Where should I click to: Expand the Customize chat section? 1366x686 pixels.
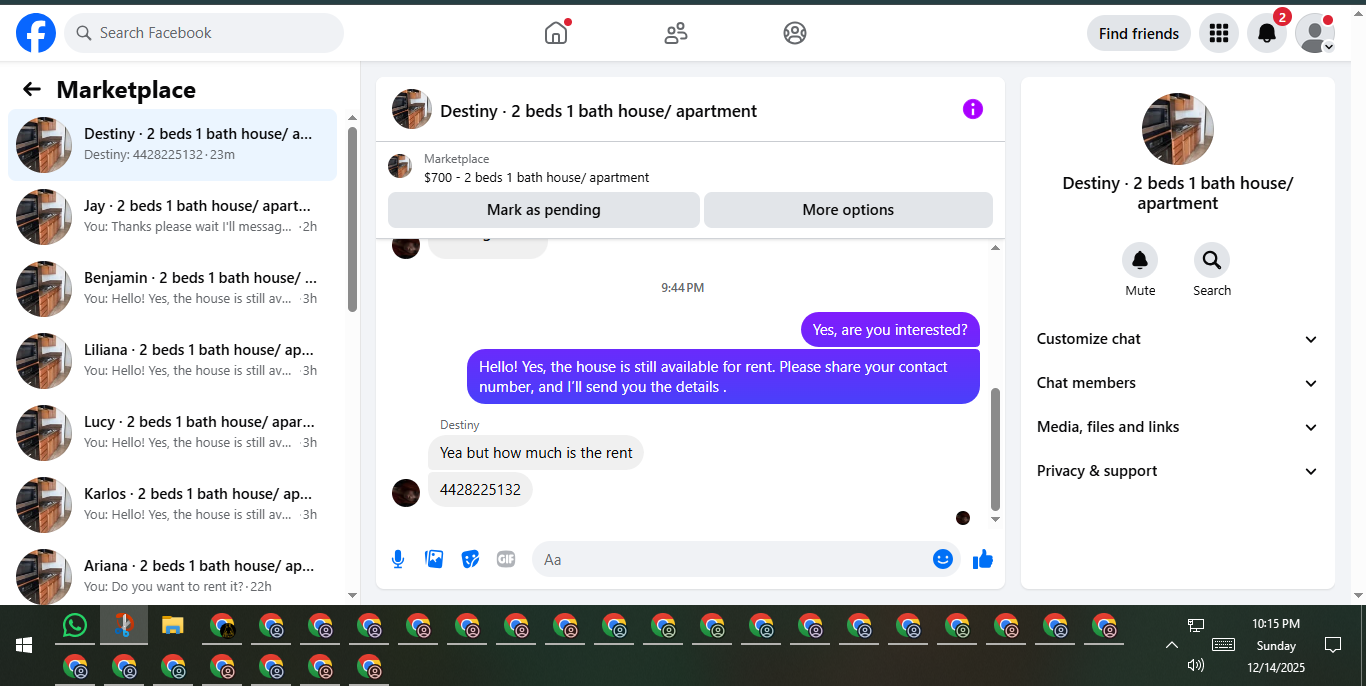[x=1178, y=339]
